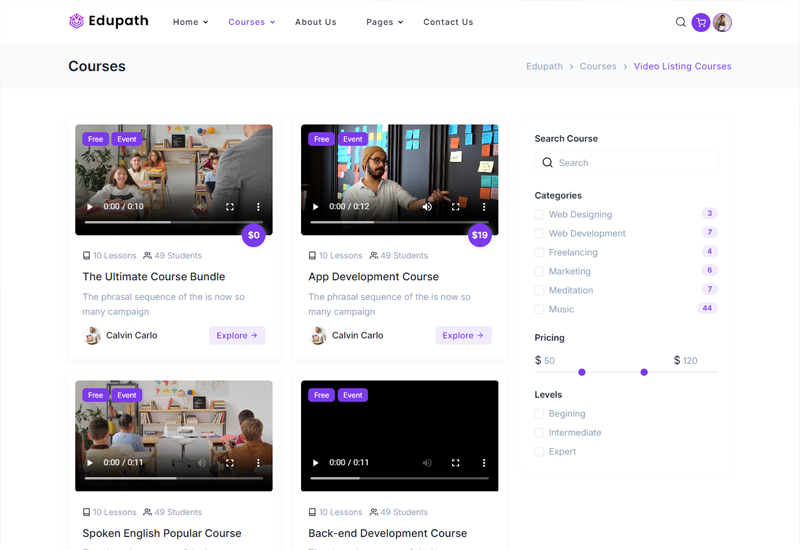This screenshot has height=550, width=800.
Task: Mute the App Development Course video
Action: pyautogui.click(x=427, y=207)
